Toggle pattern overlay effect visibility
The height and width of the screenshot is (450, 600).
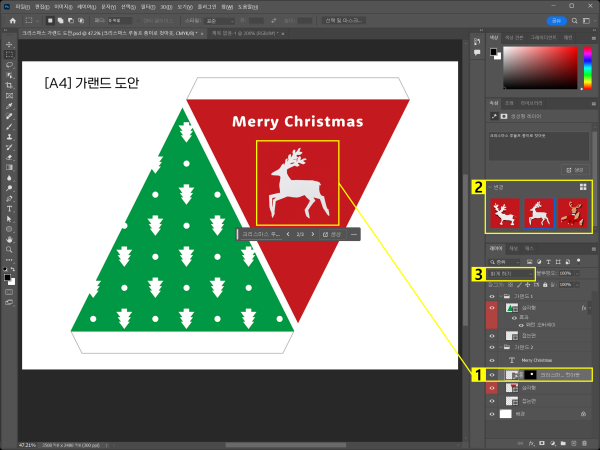click(x=521, y=325)
